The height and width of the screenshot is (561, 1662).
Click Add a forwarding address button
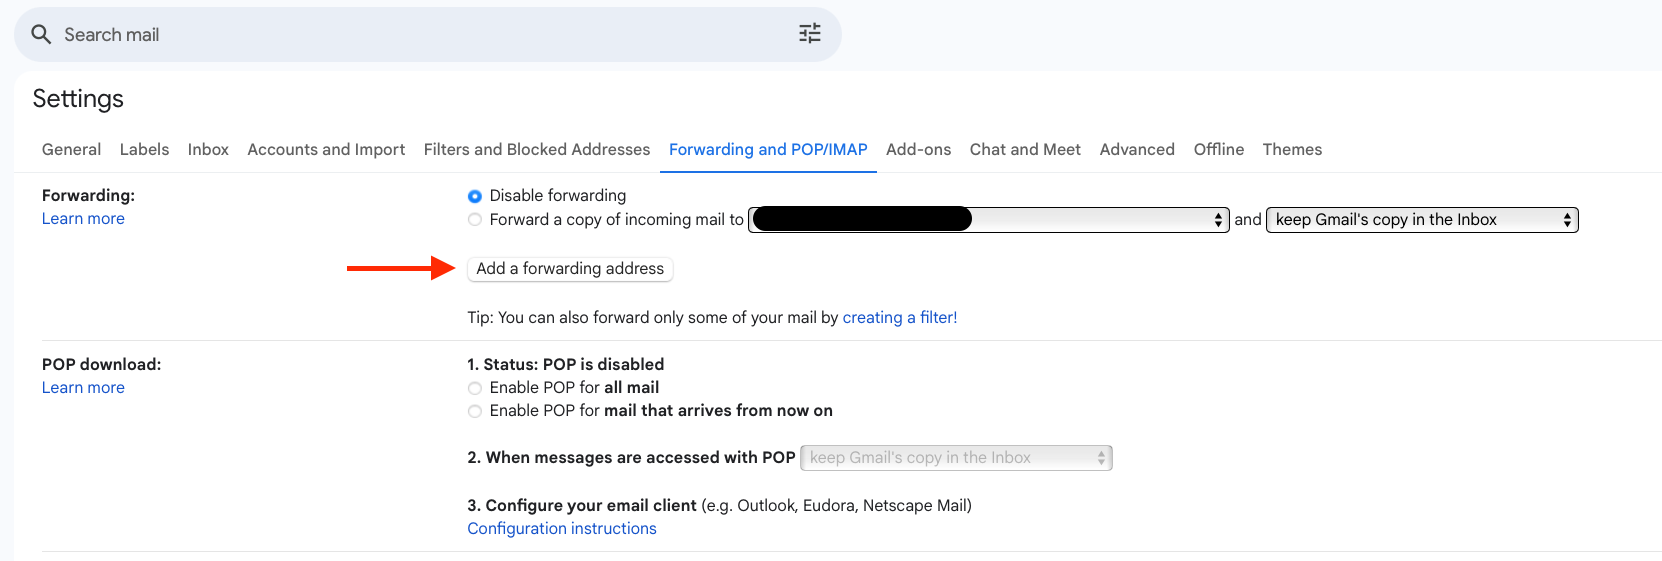(x=570, y=269)
